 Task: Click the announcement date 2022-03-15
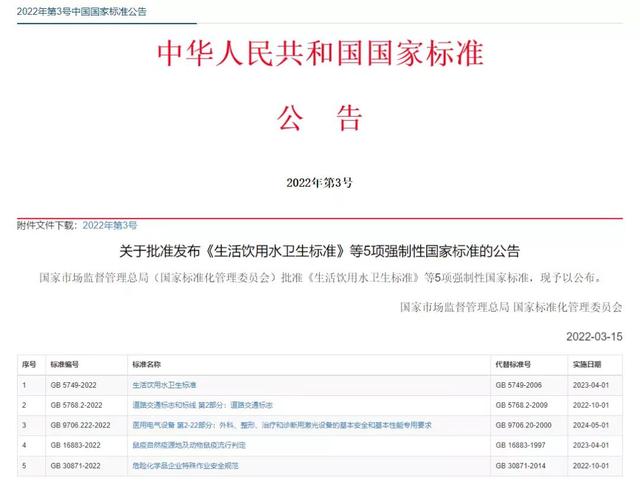click(594, 337)
